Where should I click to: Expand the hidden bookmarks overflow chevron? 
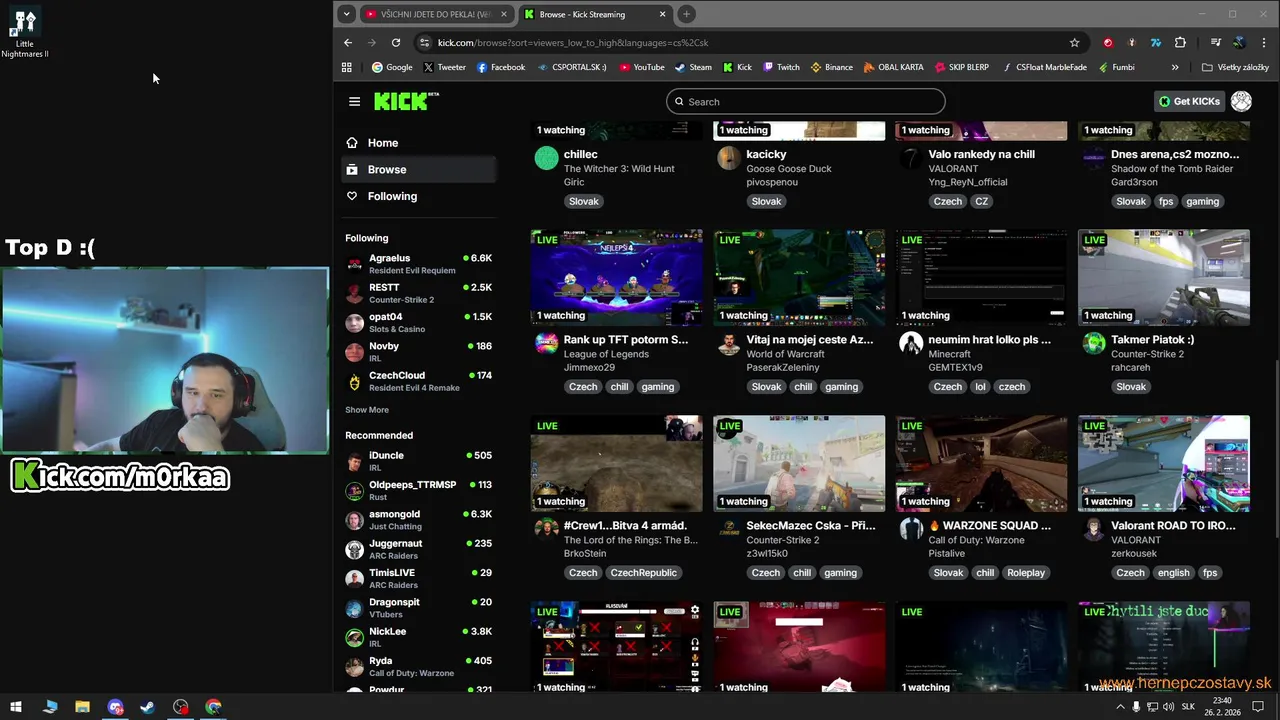coord(1175,67)
